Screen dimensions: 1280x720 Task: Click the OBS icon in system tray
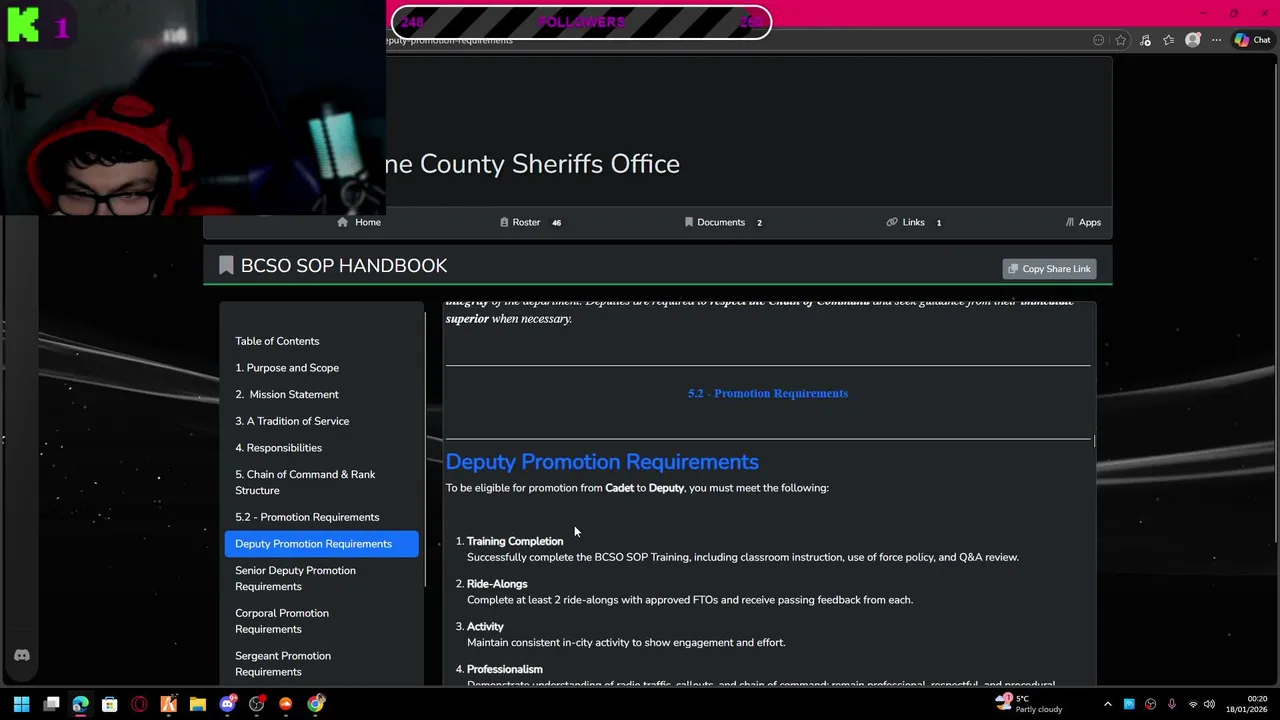click(x=1150, y=704)
